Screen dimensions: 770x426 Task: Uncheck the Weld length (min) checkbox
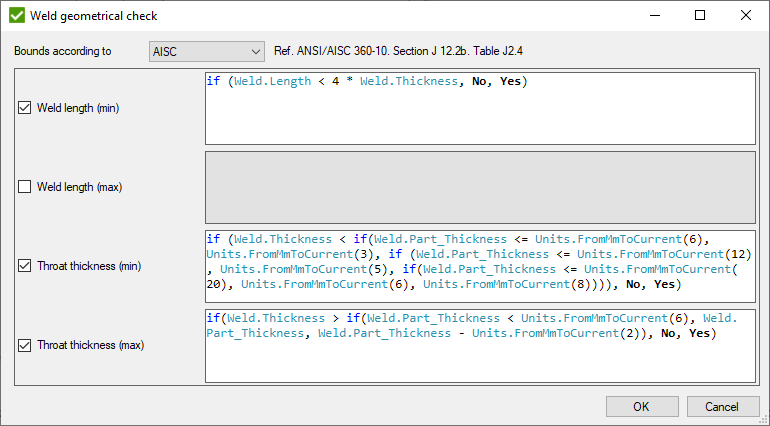click(25, 108)
